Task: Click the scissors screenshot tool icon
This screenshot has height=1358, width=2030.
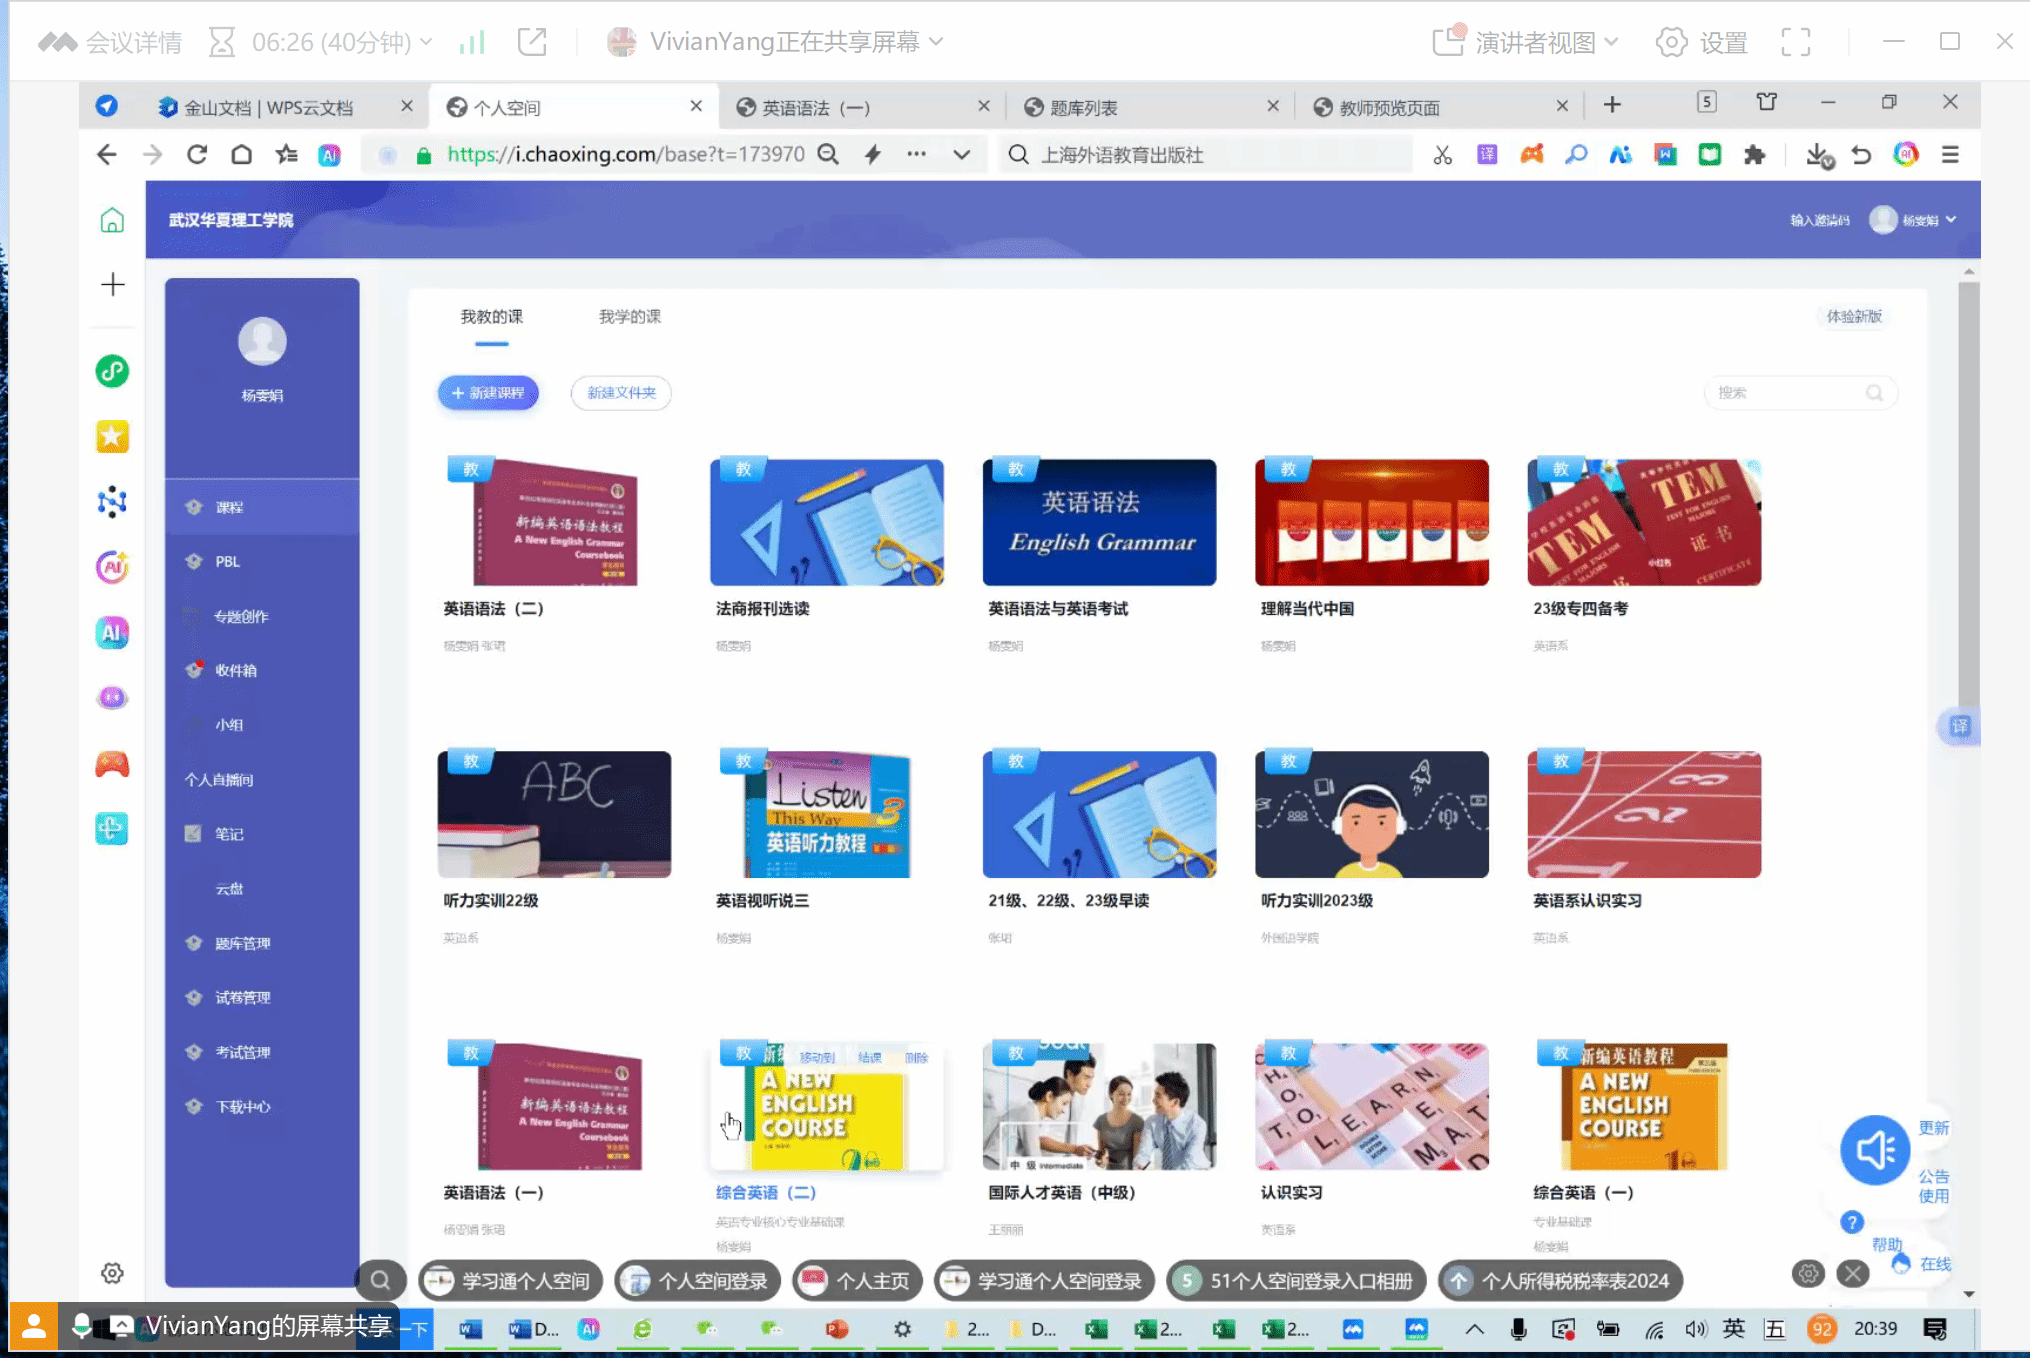Action: click(1442, 155)
